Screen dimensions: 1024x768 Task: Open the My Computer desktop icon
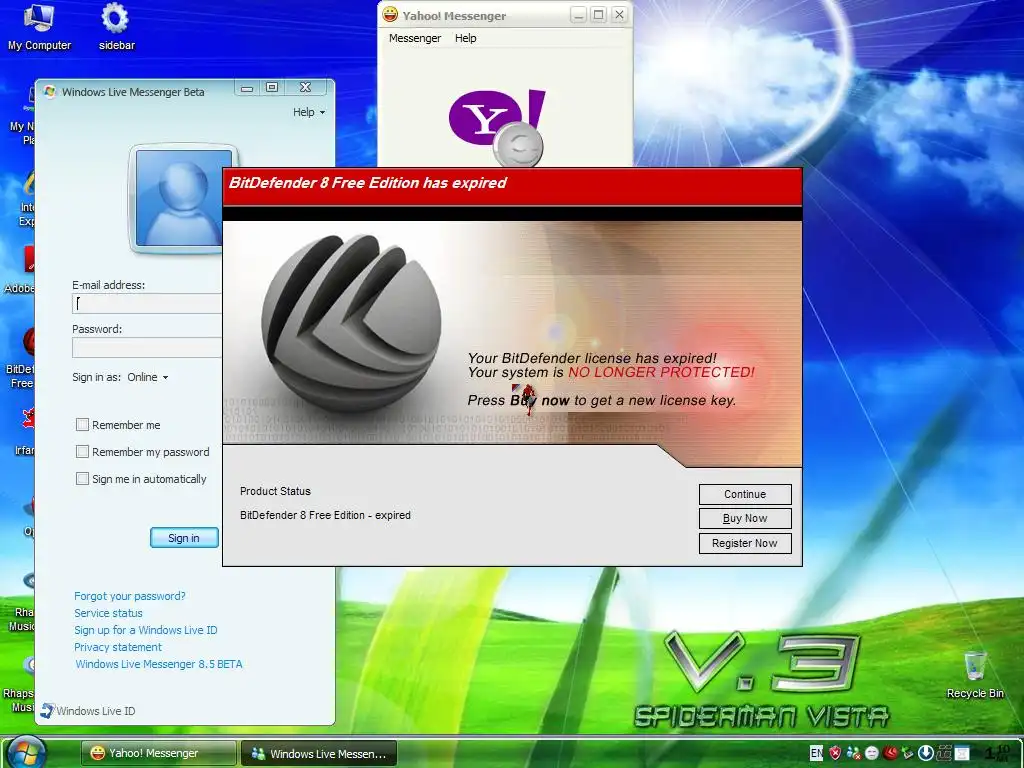(39, 27)
